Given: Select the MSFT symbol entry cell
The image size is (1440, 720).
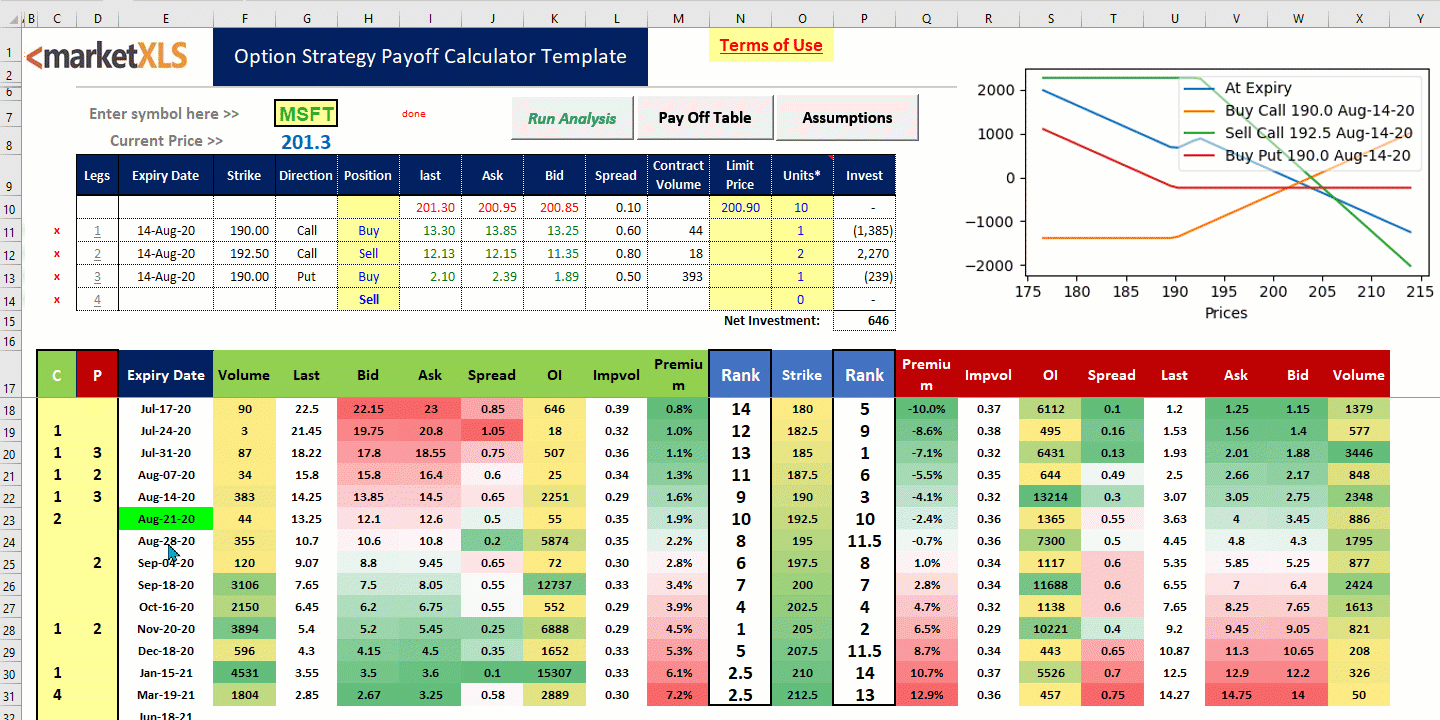Looking at the screenshot, I should (306, 114).
